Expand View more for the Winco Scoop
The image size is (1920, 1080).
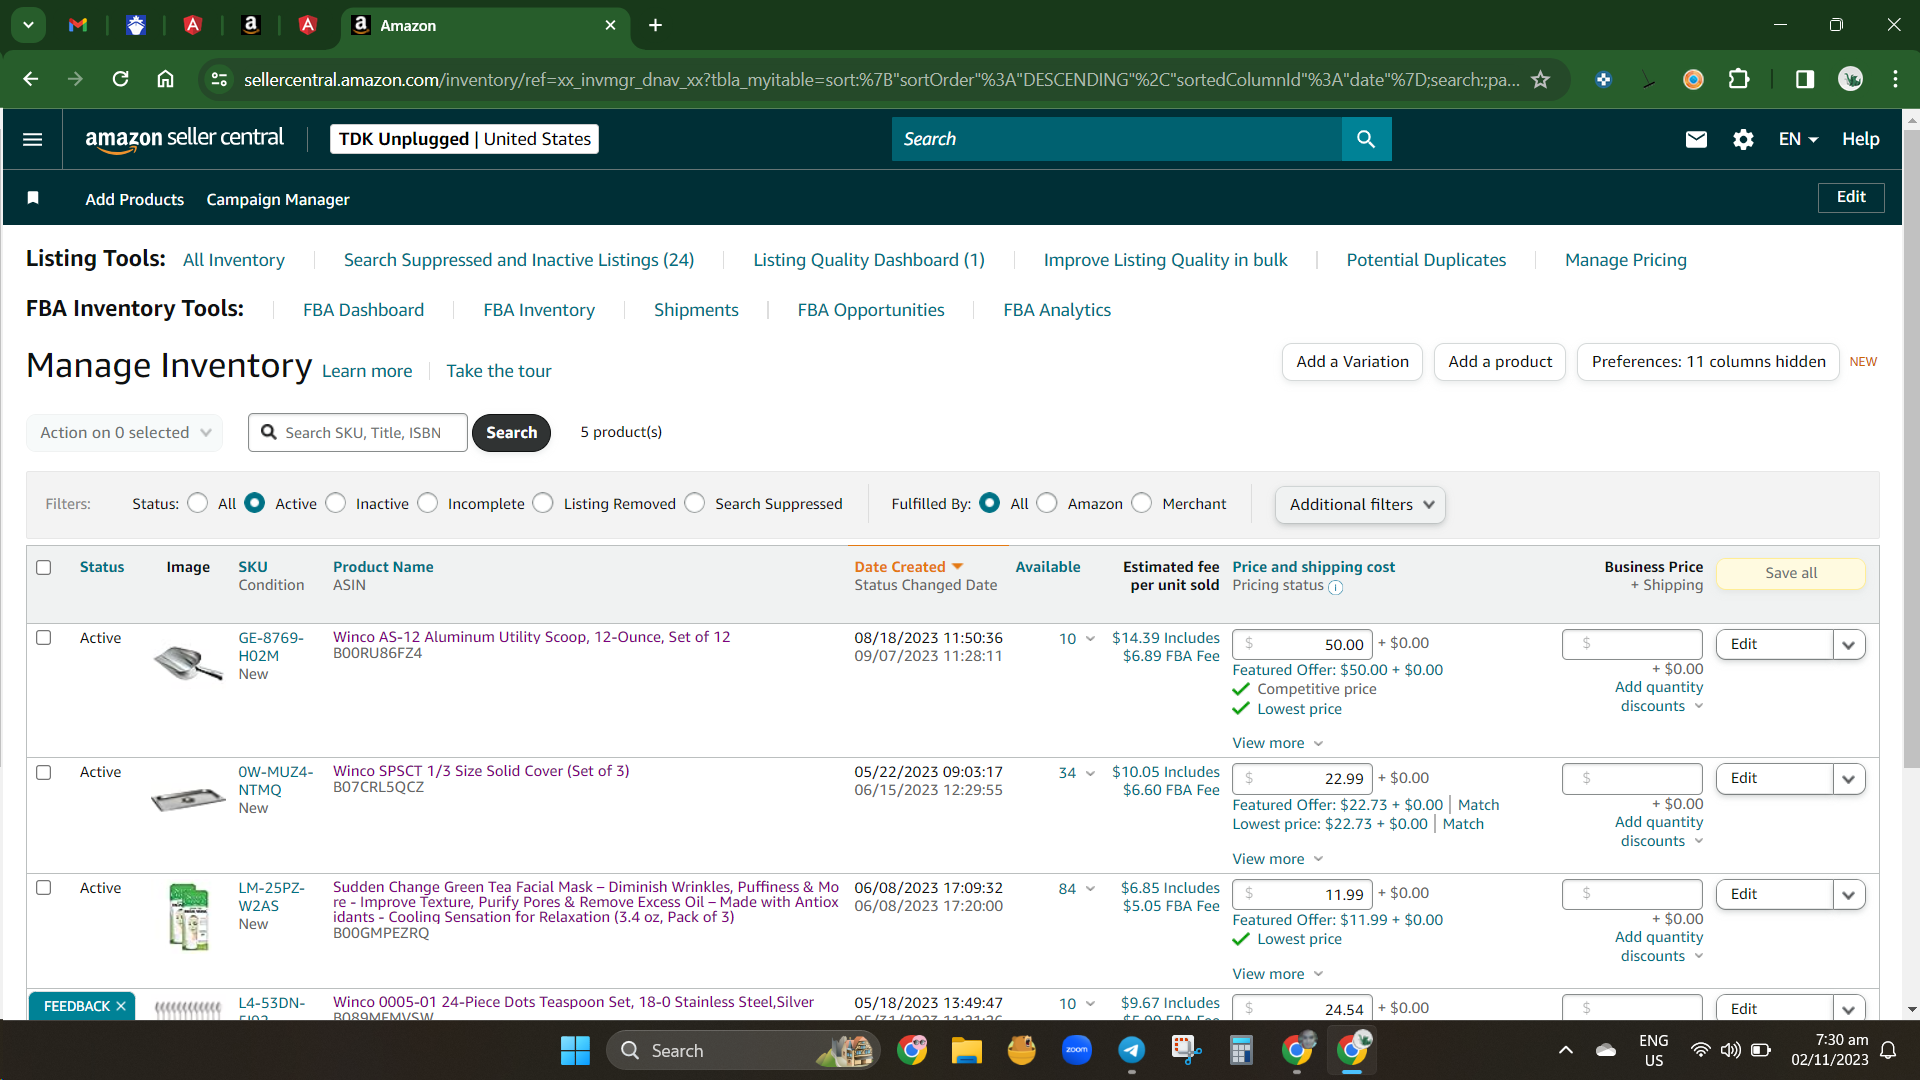point(1278,743)
